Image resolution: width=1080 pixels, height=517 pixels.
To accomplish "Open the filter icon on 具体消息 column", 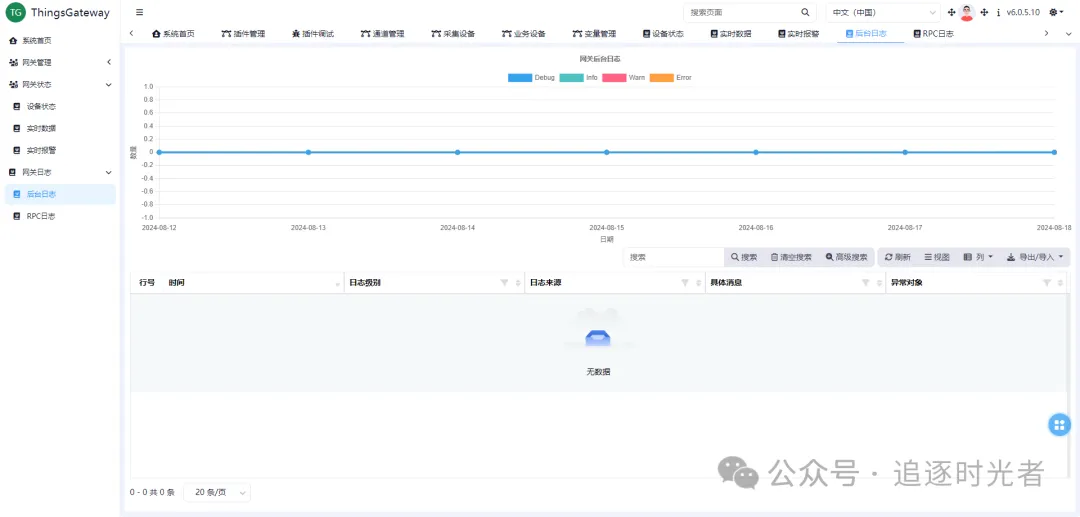I will click(866, 283).
